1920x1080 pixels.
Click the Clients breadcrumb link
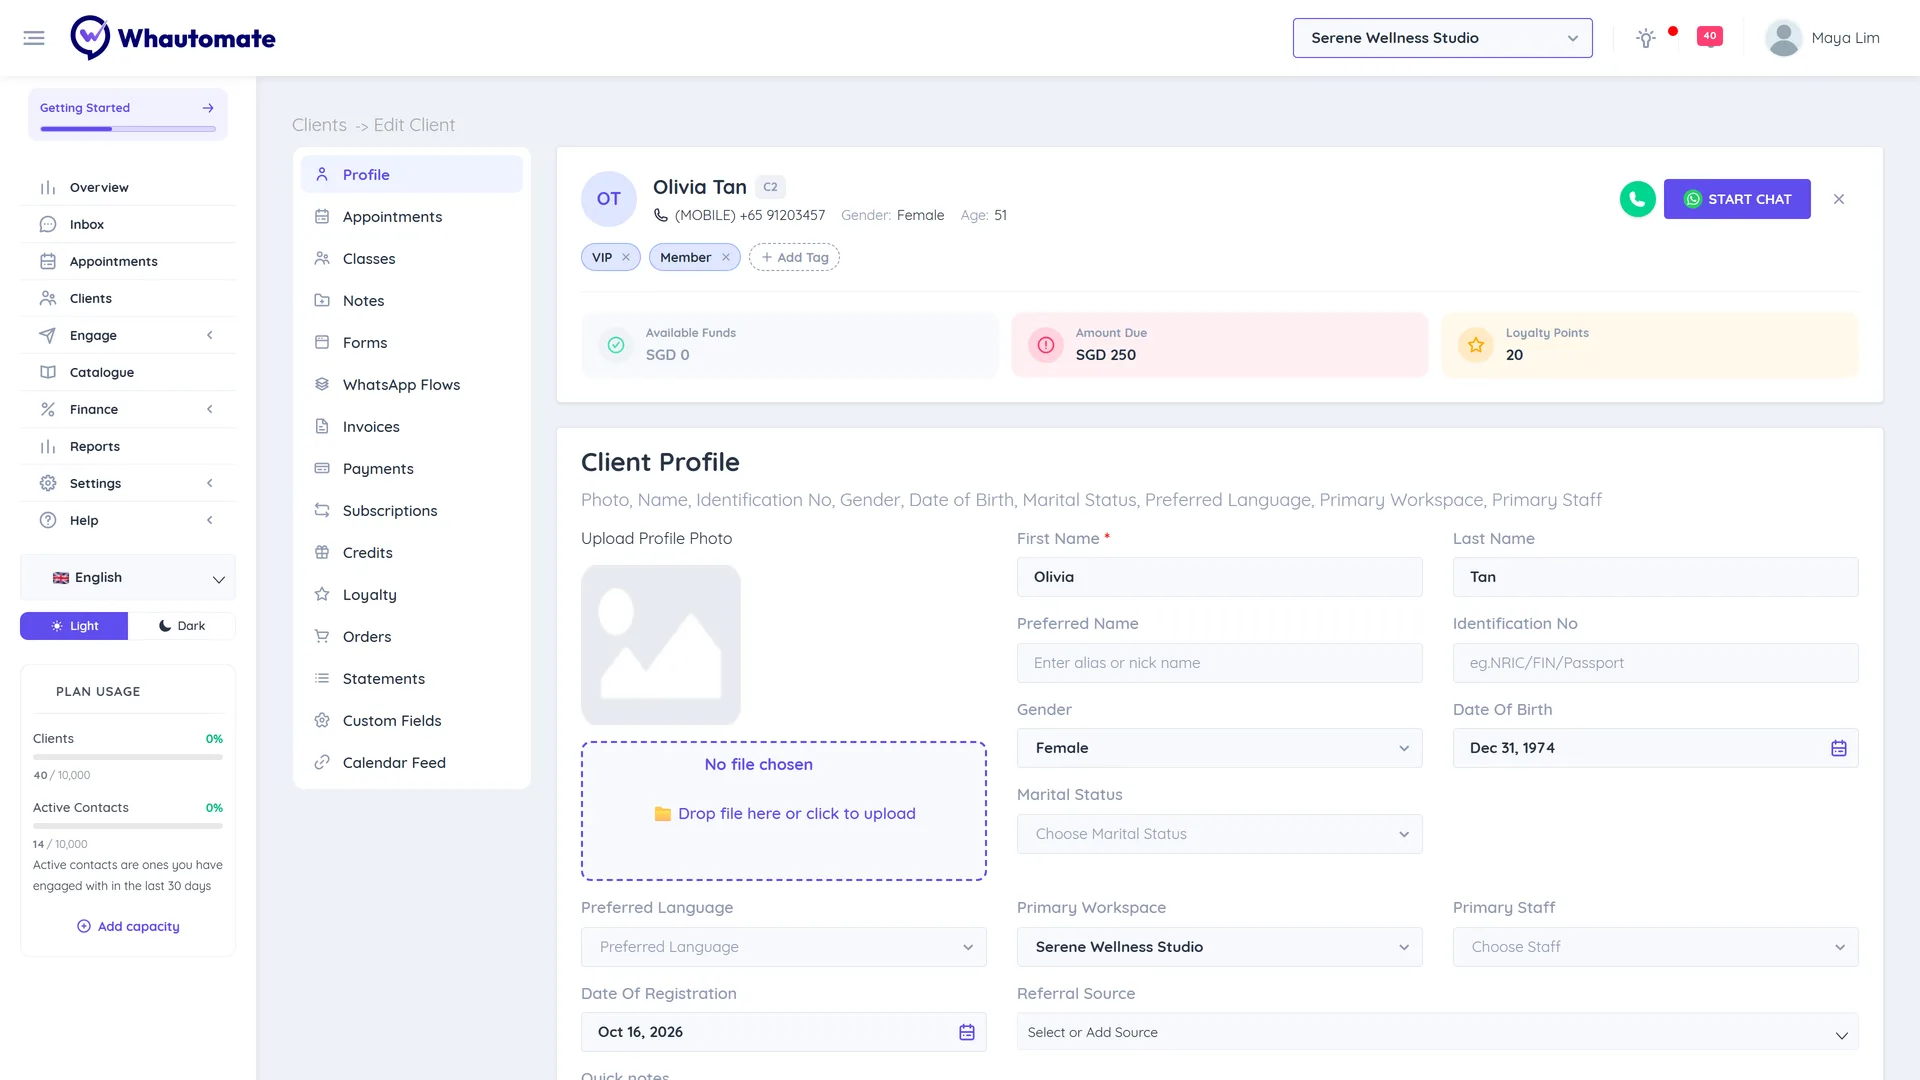[319, 125]
